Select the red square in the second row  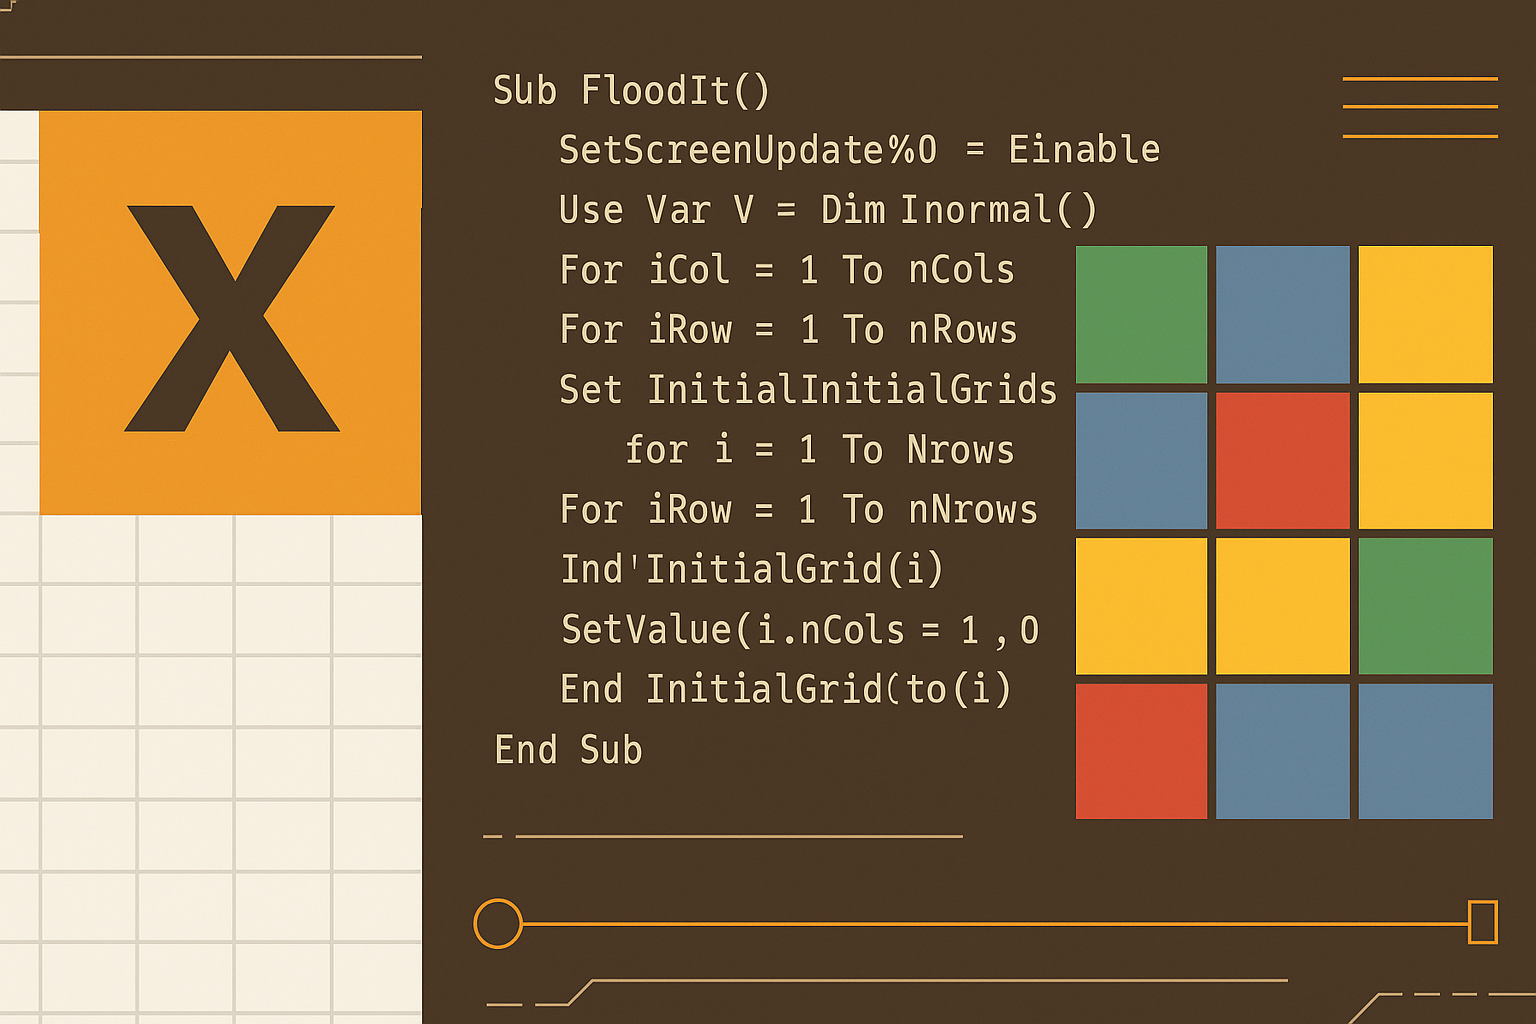[x=1282, y=460]
